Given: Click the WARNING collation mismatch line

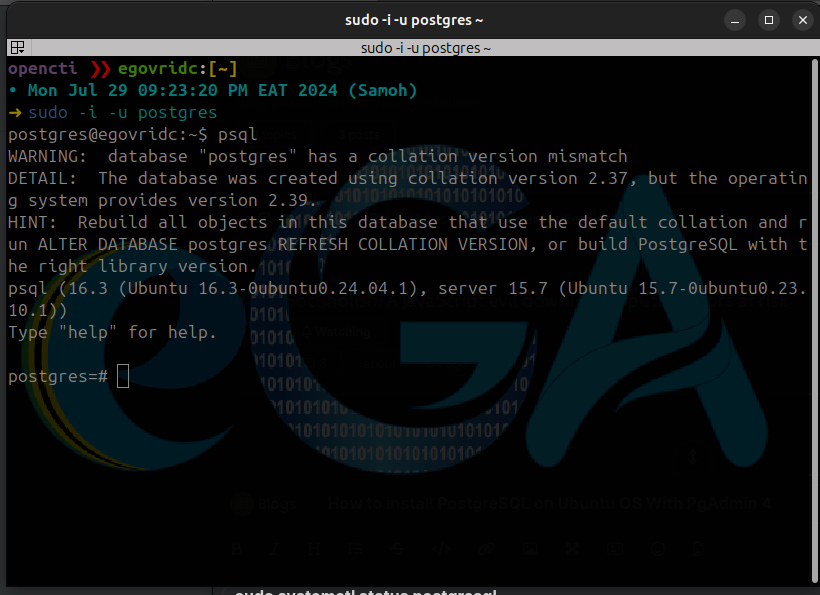Looking at the screenshot, I should pyautogui.click(x=318, y=156).
